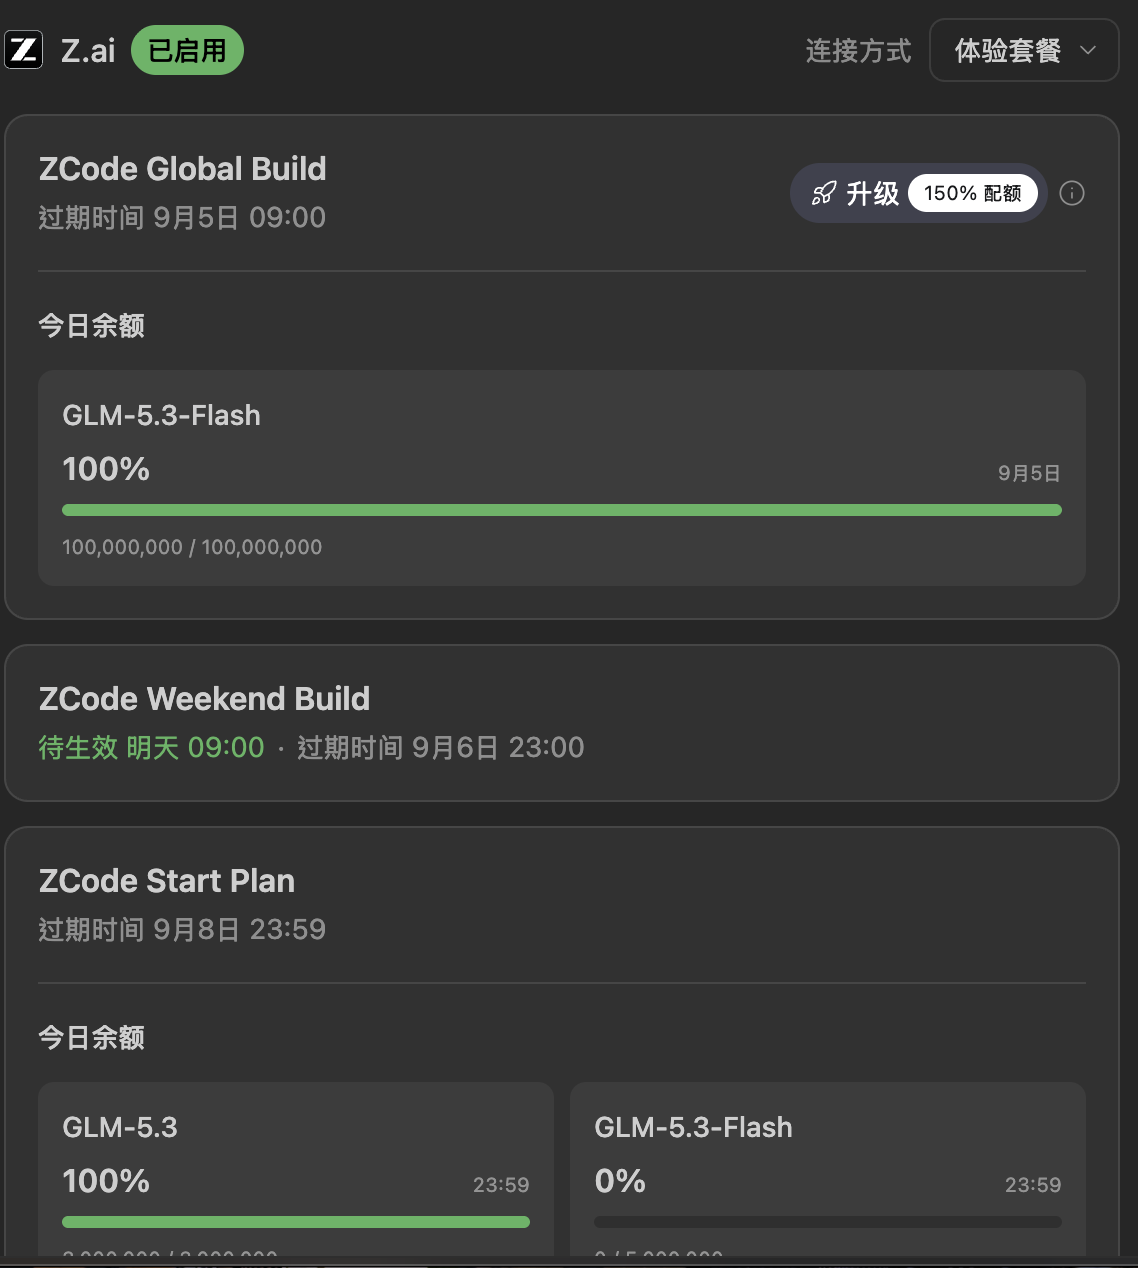
Task: Click the rocket upgrade icon
Action: pyautogui.click(x=824, y=193)
